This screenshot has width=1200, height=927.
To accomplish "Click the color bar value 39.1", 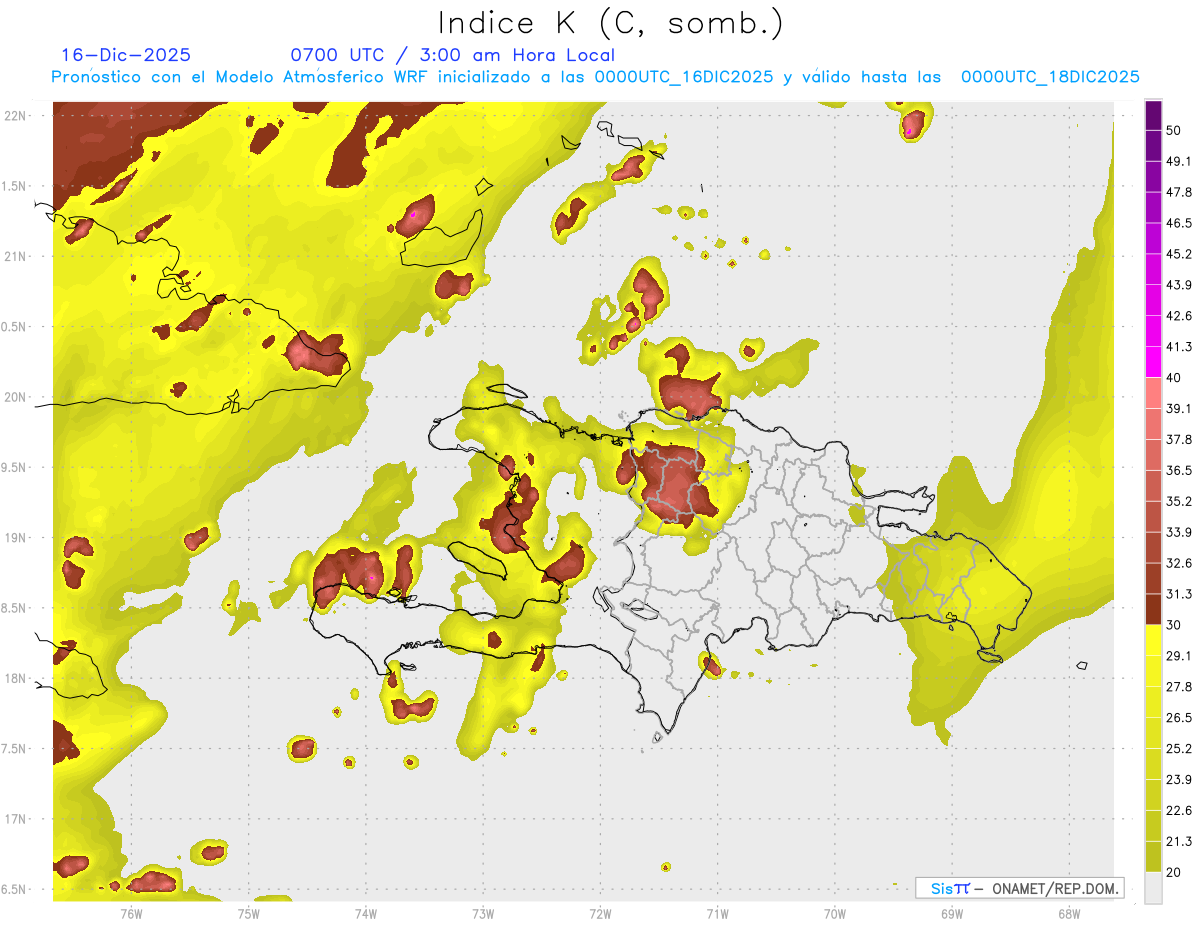I will pos(1179,409).
